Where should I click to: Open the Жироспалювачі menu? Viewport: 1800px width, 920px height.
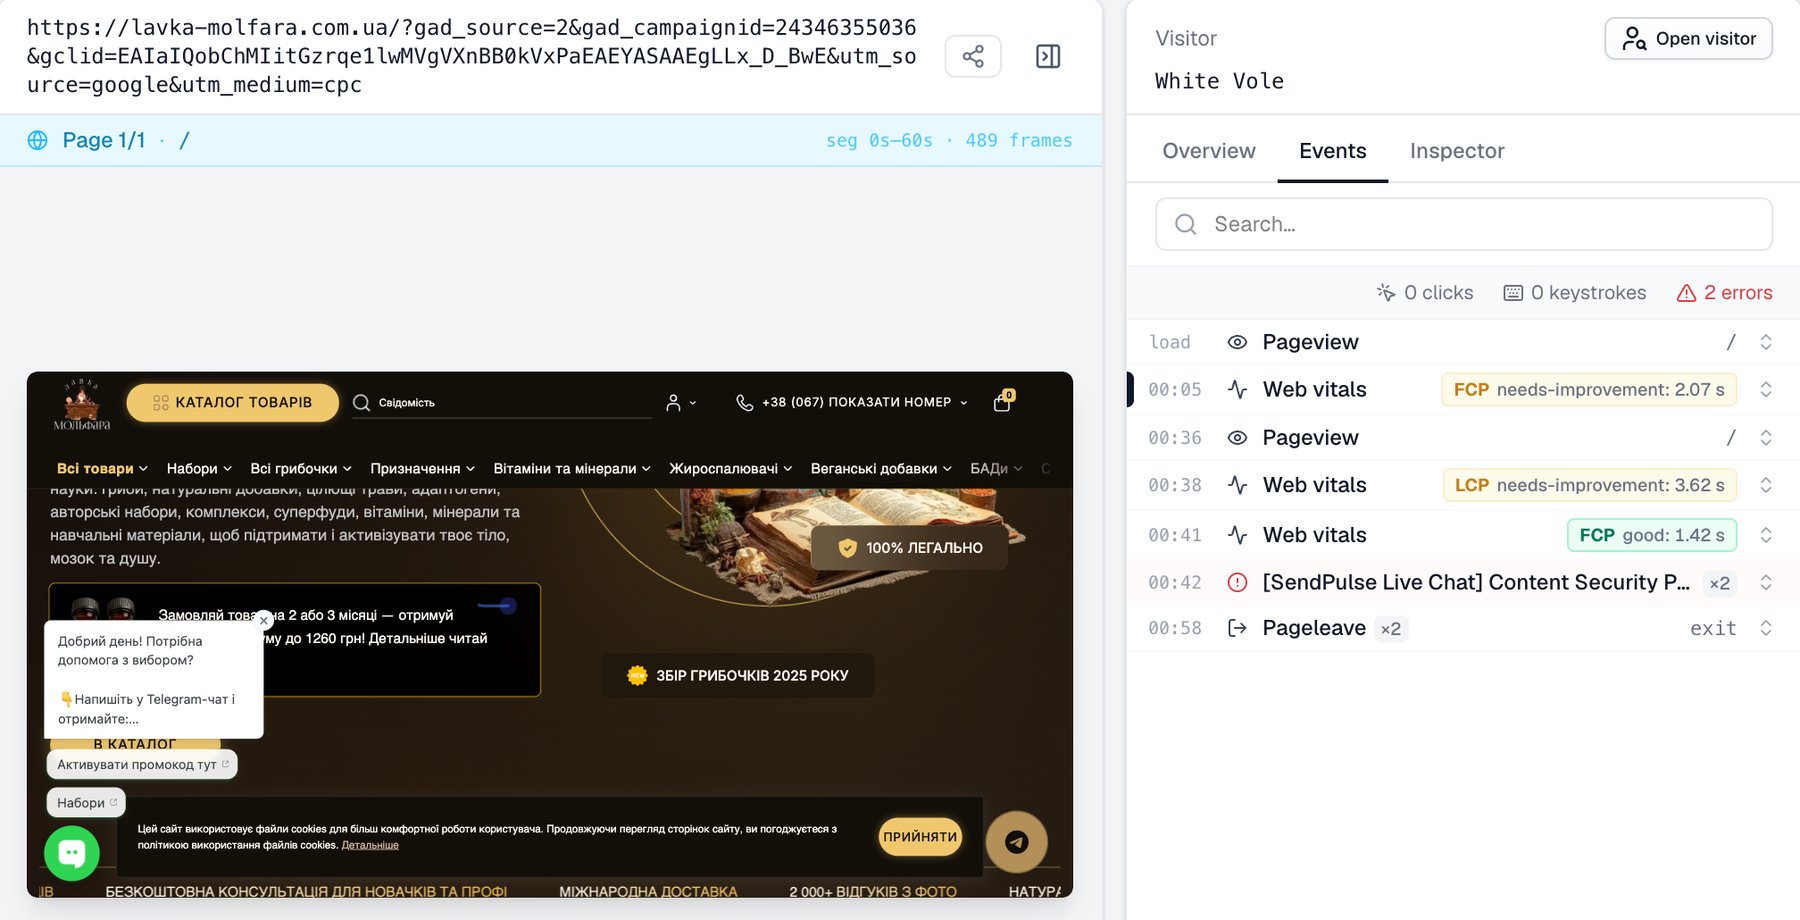[x=731, y=468]
